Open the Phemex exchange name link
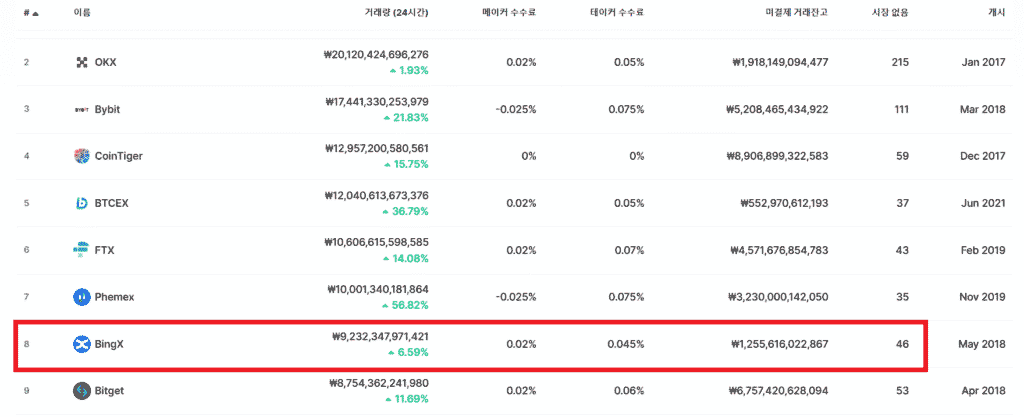The width and height of the screenshot is (1024, 417). click(115, 297)
